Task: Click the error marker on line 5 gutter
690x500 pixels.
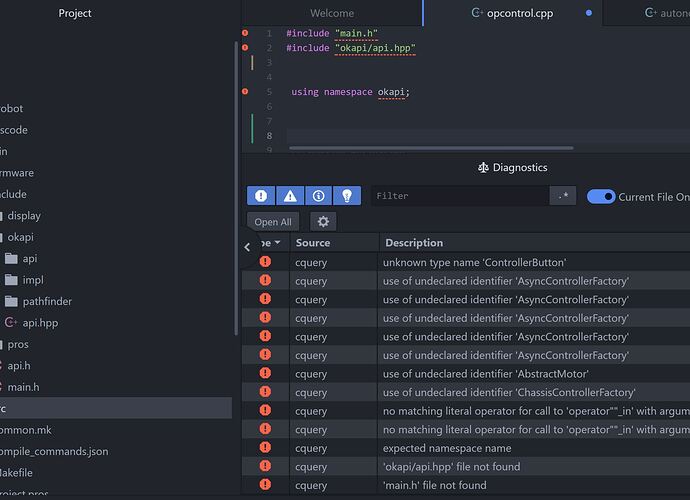Action: tap(245, 92)
